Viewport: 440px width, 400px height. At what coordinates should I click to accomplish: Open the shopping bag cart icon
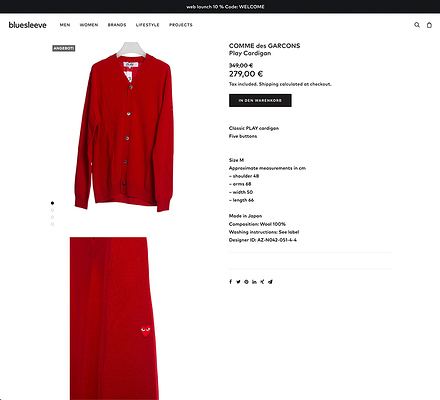tap(429, 25)
